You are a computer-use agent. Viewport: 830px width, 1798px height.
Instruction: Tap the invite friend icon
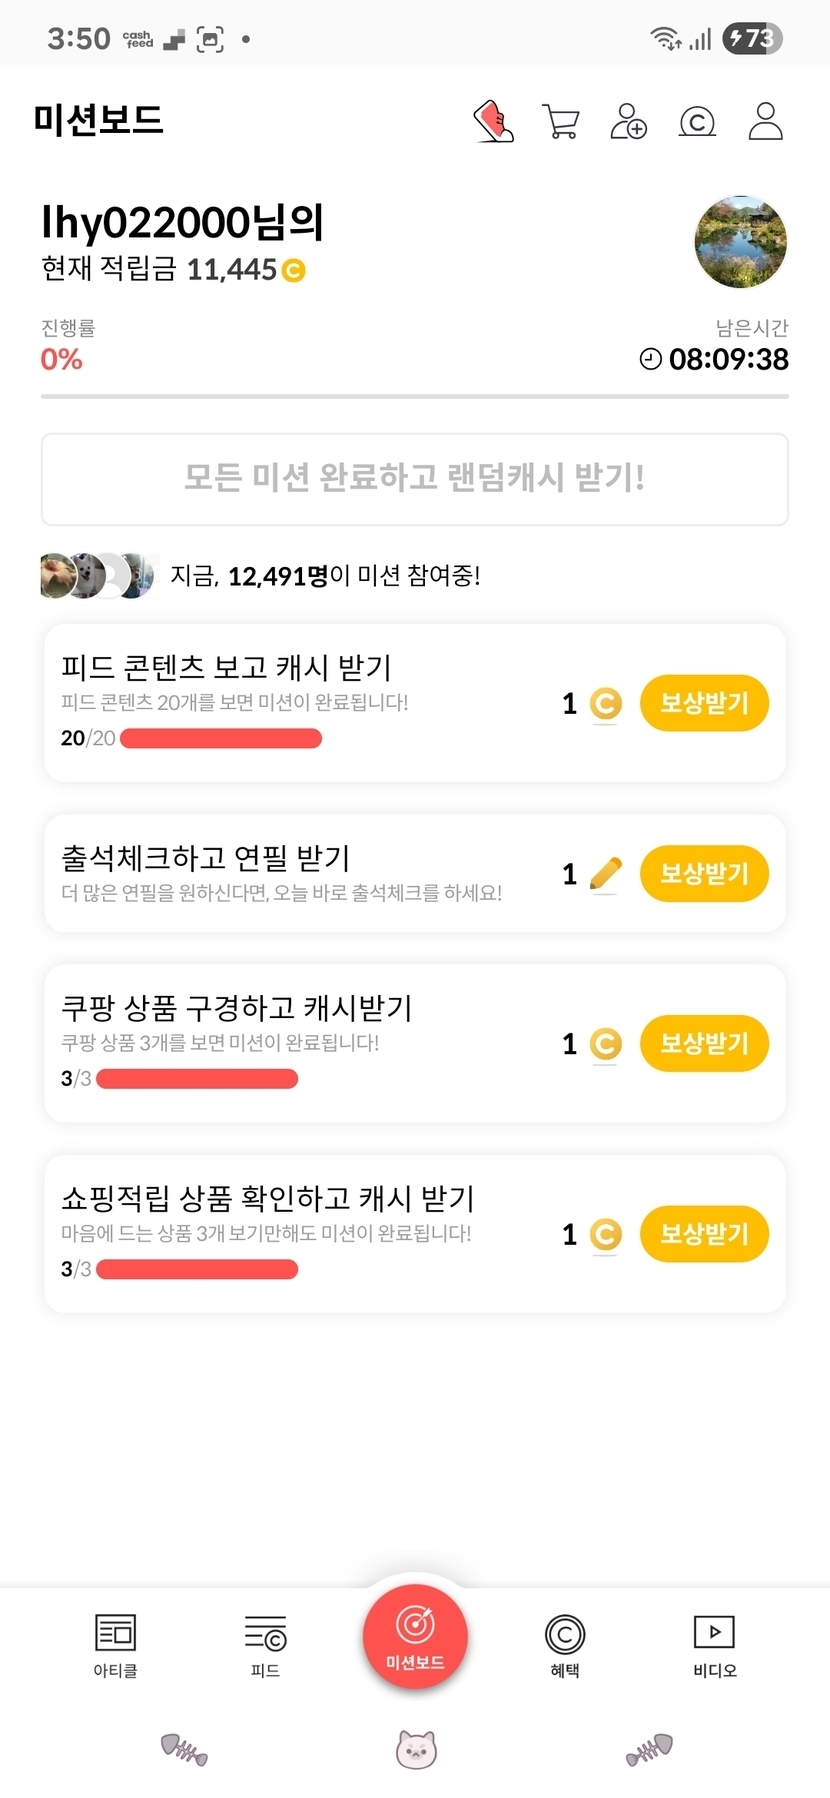coord(628,122)
